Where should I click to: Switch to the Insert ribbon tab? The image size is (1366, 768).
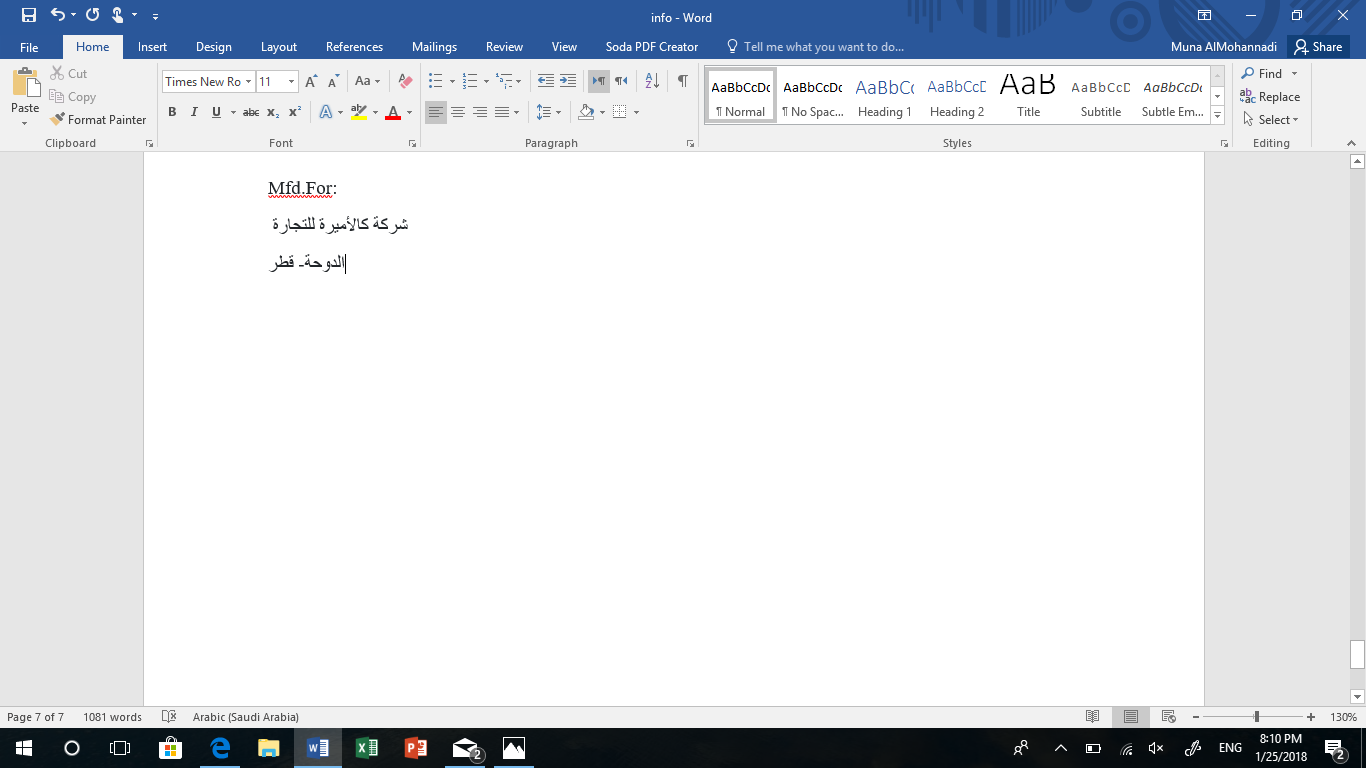pos(152,47)
